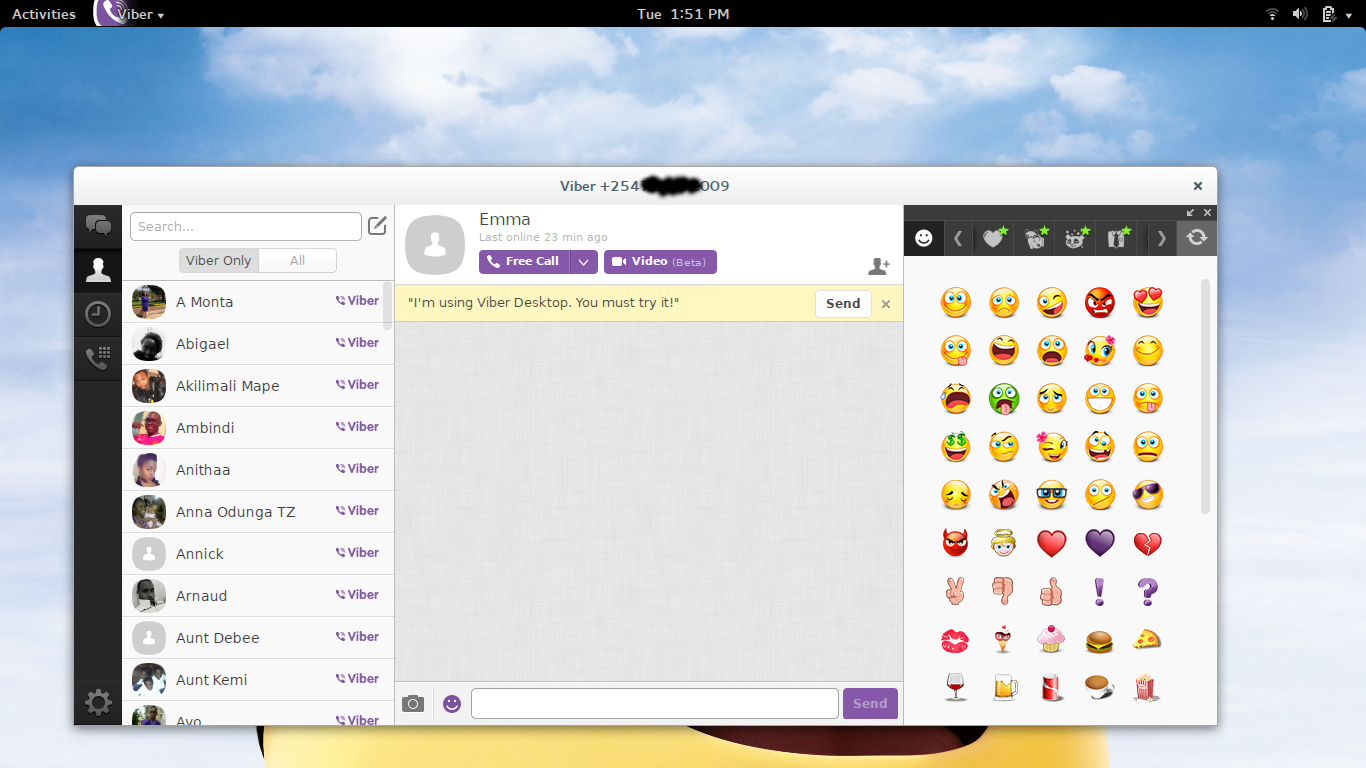Insert the heart-eyes emoticon
Screen dimensions: 1366x768
click(x=1148, y=302)
